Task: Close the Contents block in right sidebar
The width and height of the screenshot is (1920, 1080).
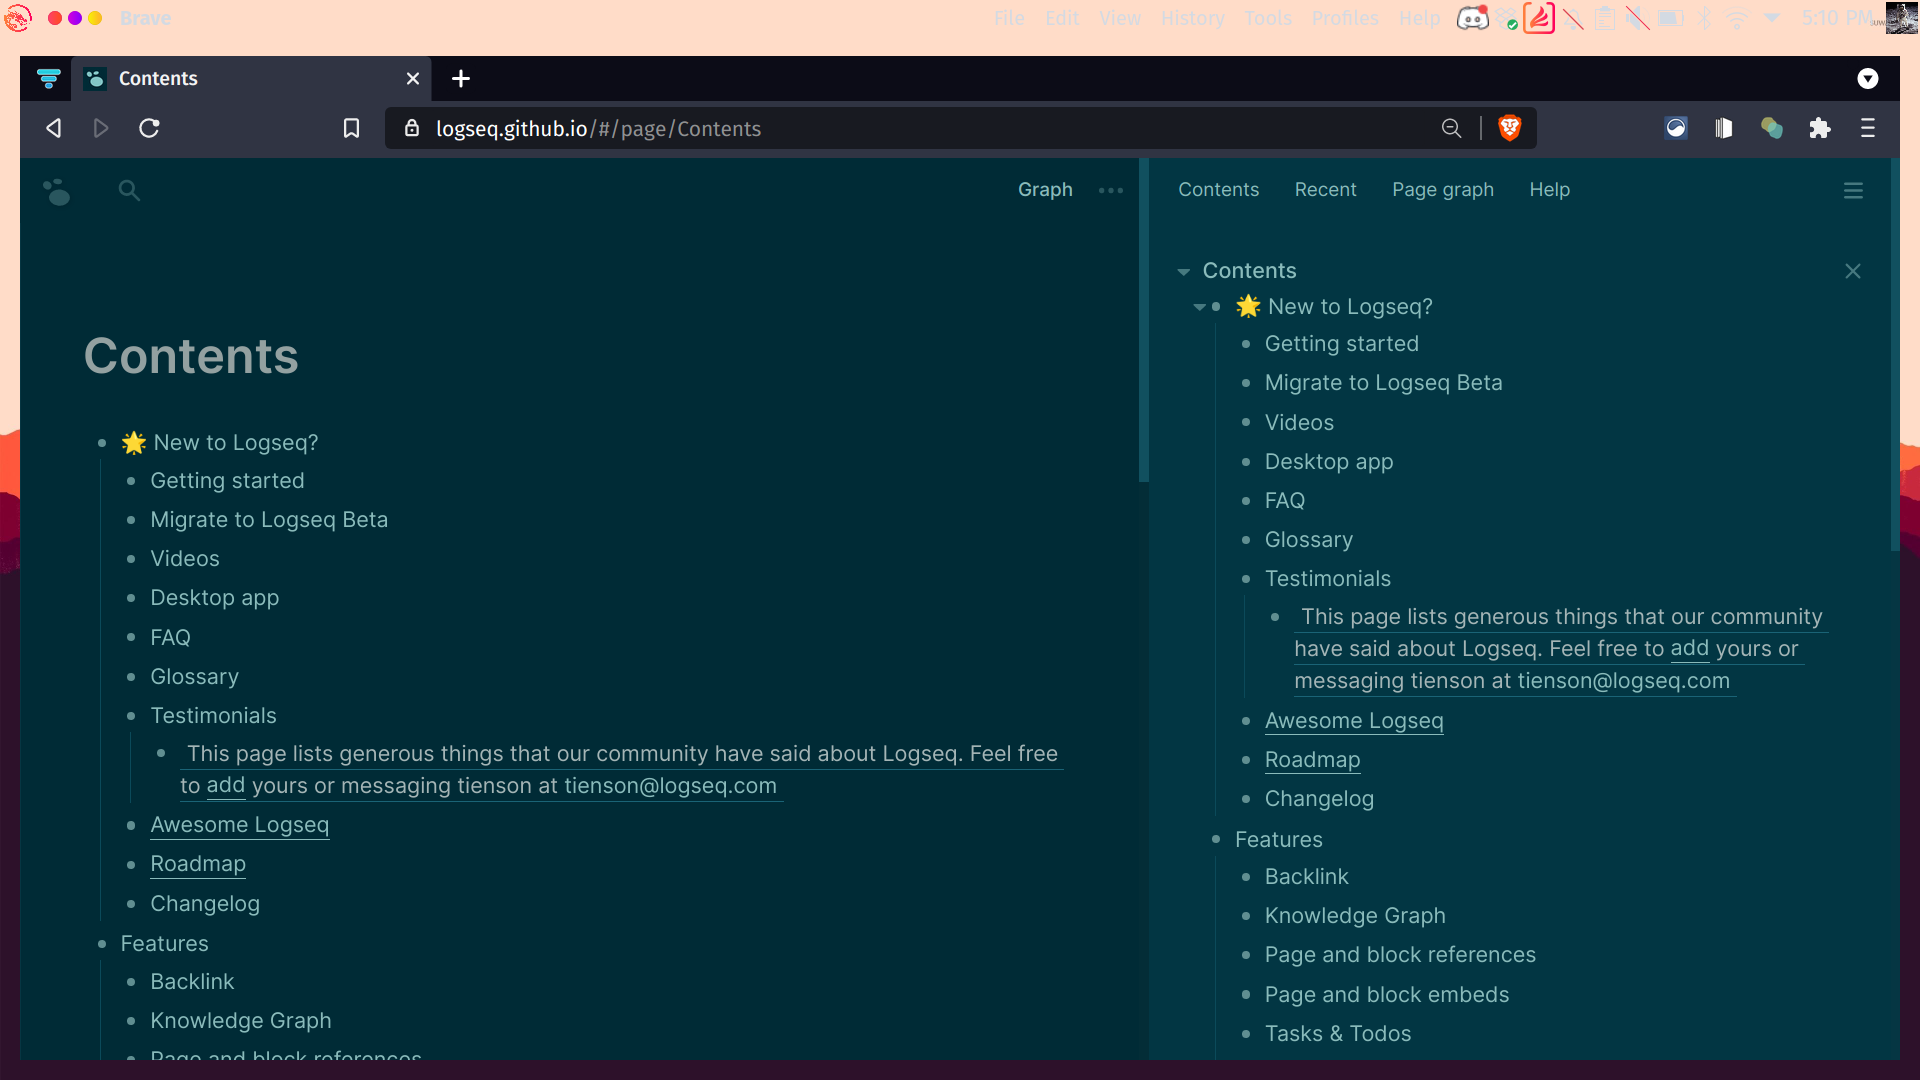Action: pos(1853,271)
